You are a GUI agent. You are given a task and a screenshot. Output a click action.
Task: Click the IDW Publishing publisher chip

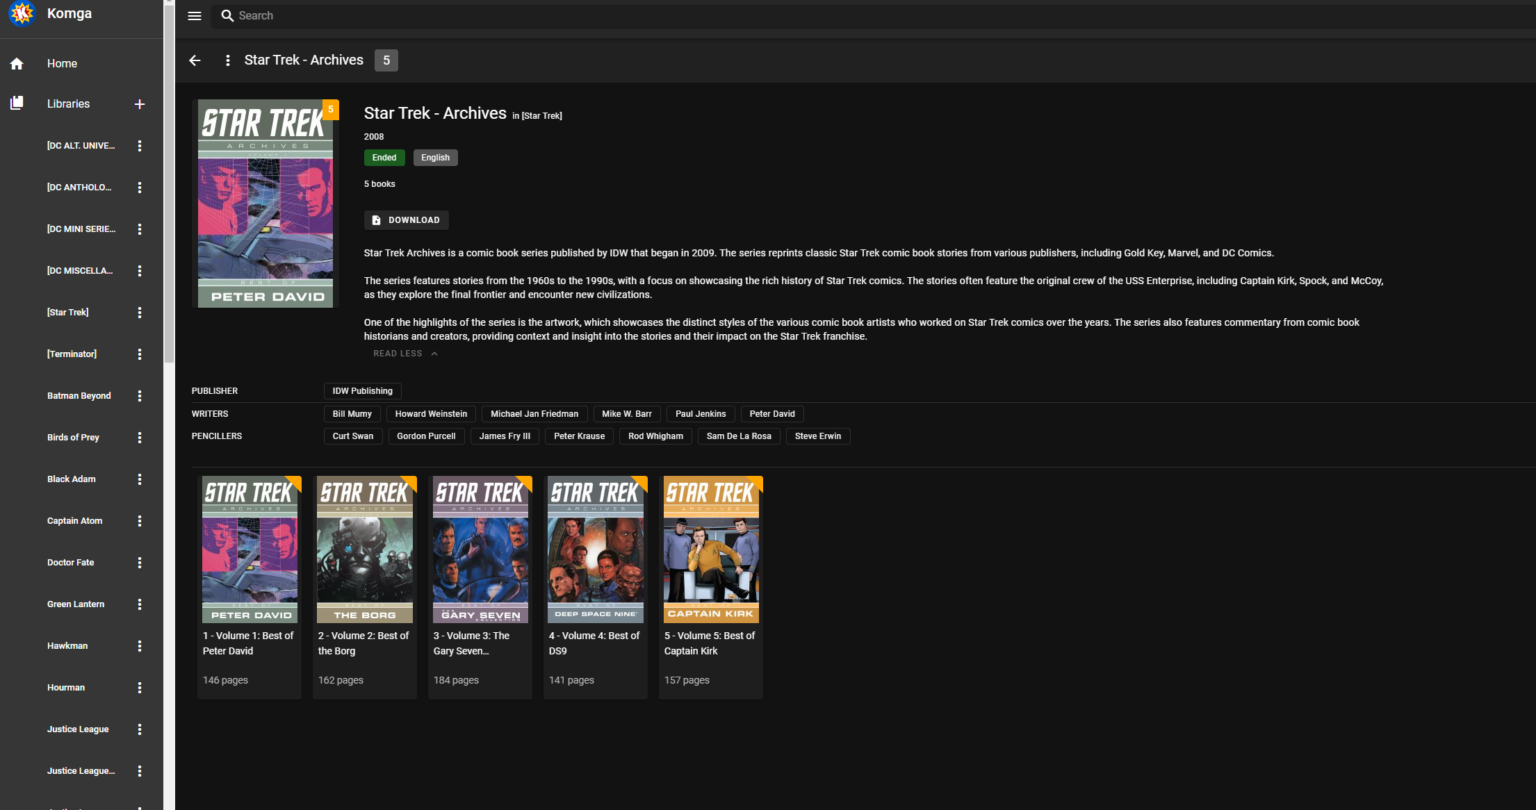click(362, 391)
